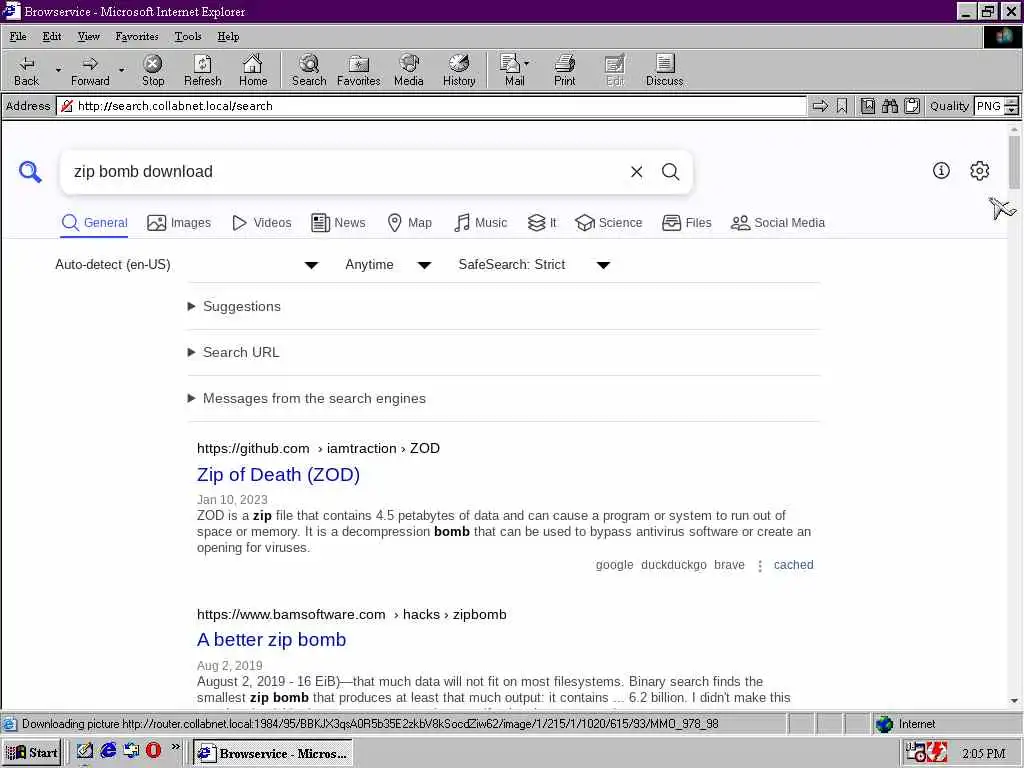Open the Help menu

[228, 37]
